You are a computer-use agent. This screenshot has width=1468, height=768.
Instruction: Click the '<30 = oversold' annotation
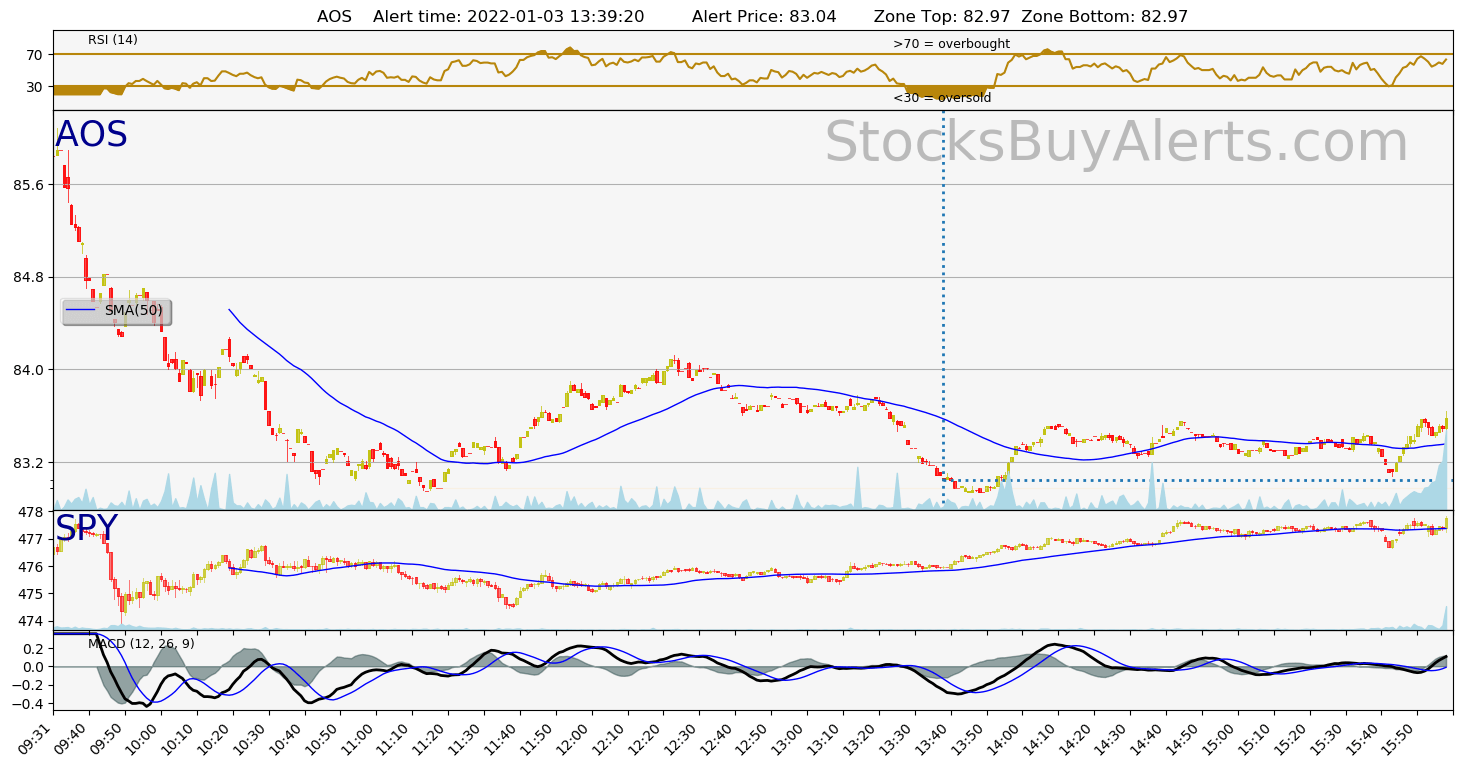pos(942,98)
